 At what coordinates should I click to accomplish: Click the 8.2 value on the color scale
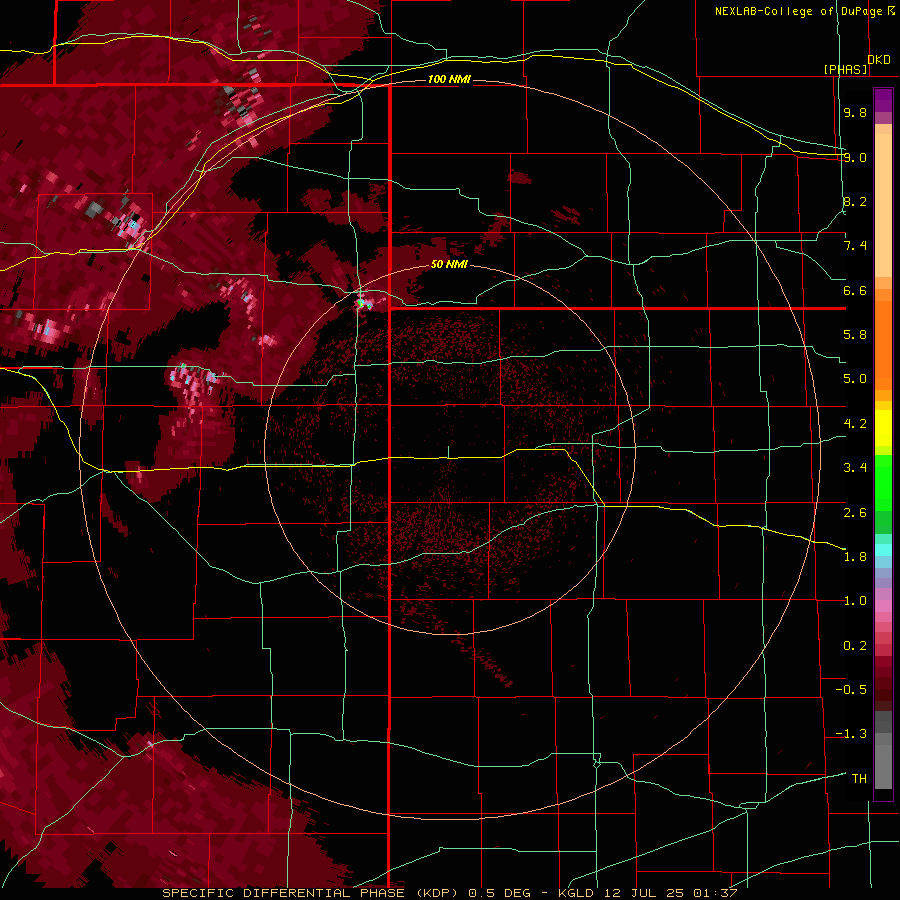[x=855, y=201]
